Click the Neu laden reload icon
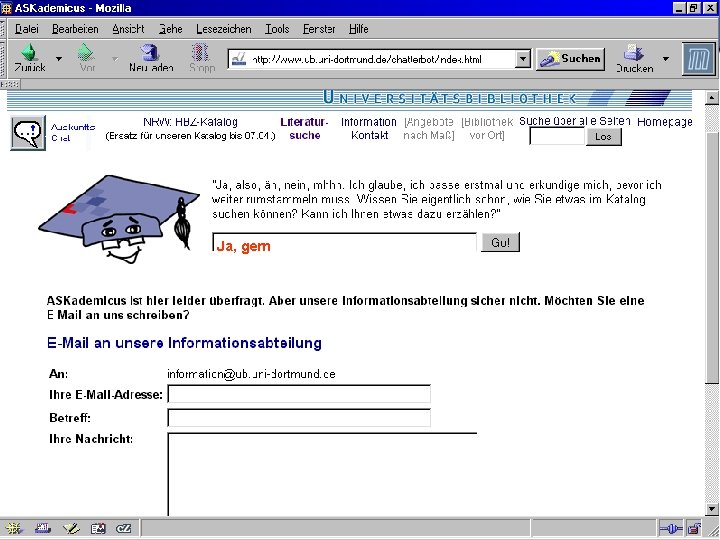 150,53
